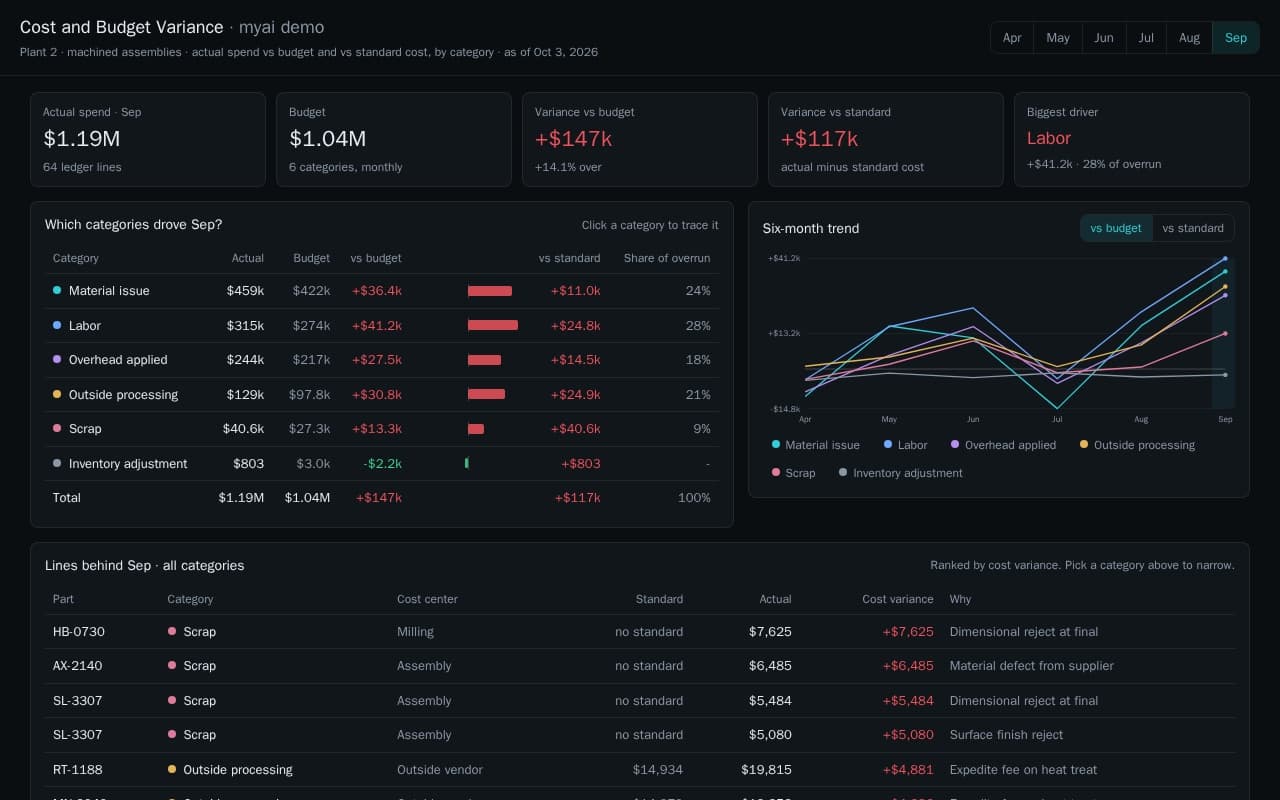
Task: Click the "Material defect from supplier" reason
Action: pyautogui.click(x=1031, y=666)
